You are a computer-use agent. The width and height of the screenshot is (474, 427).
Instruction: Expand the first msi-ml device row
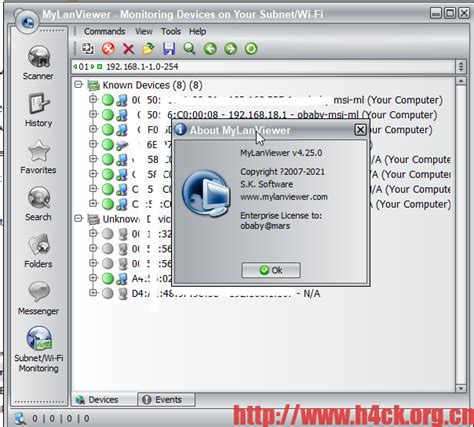pos(93,99)
